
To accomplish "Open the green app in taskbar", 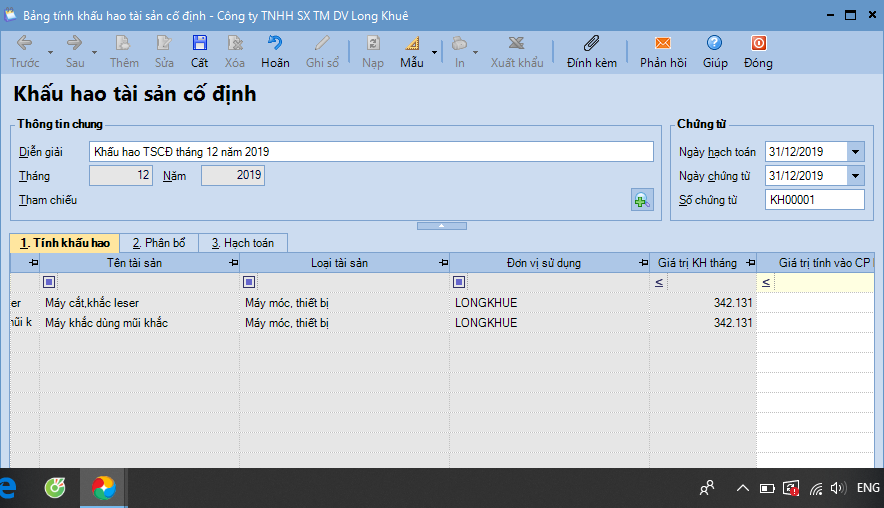I will tap(55, 488).
